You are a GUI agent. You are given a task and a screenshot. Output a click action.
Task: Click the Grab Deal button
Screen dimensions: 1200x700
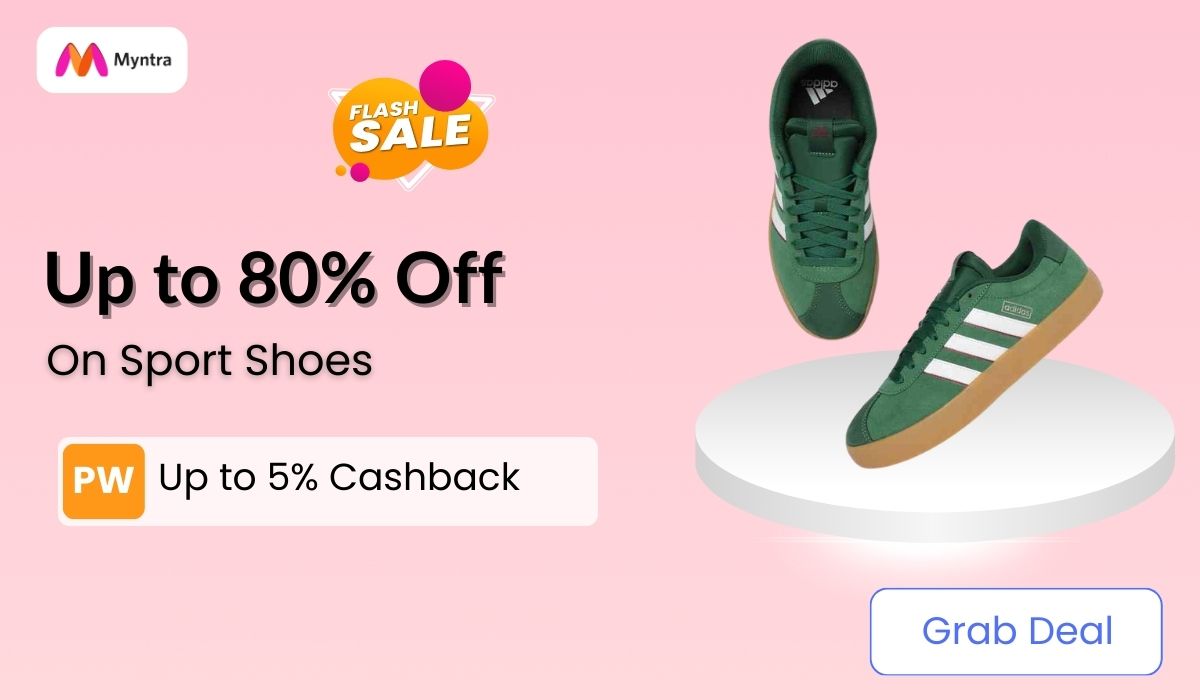[1016, 632]
